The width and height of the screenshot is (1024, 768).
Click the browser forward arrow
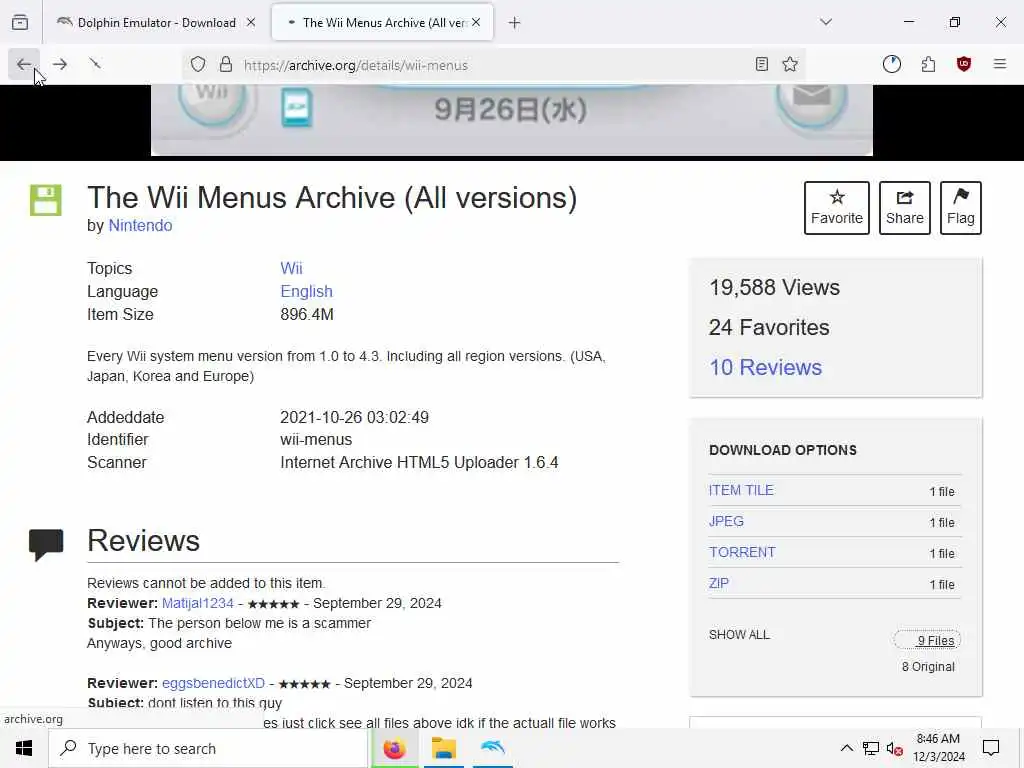coord(60,64)
